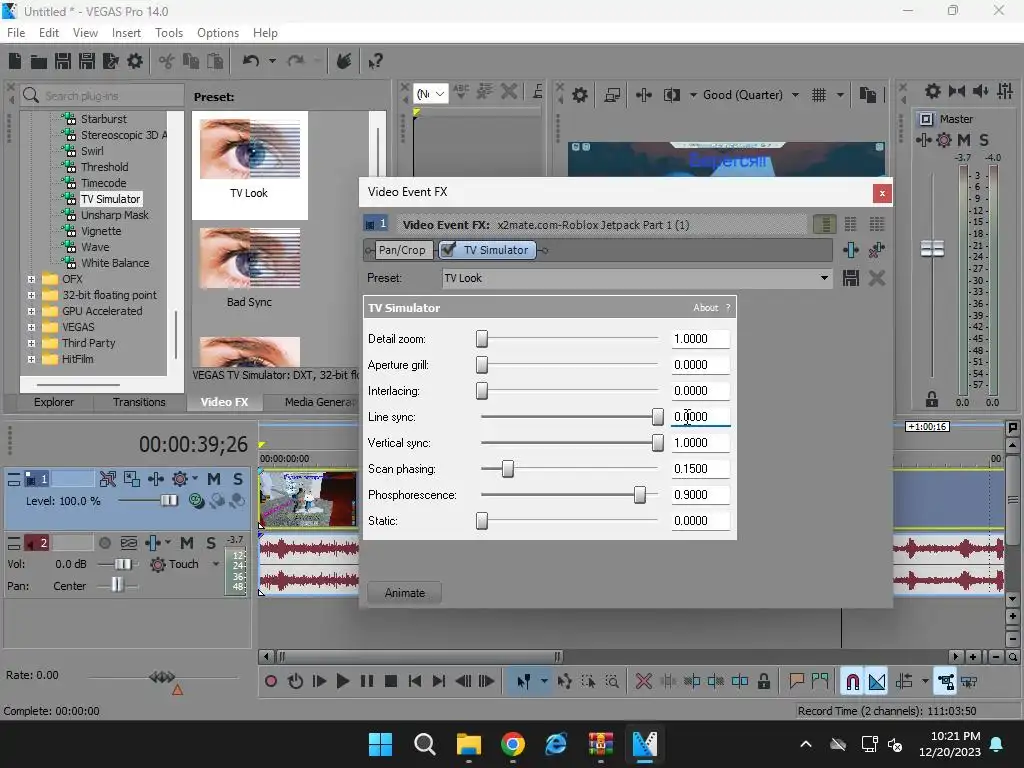Open preview Project Video Properties gear

click(580, 95)
